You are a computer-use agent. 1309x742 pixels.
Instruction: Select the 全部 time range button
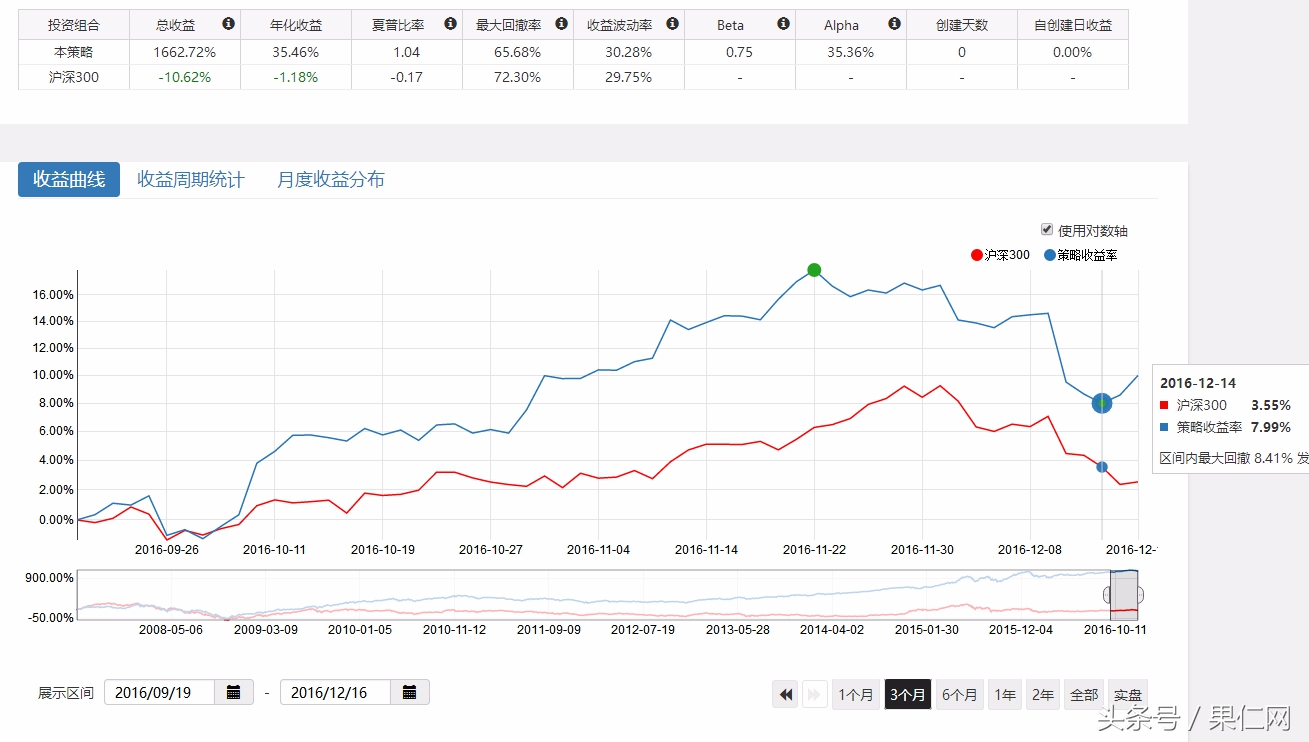[1083, 693]
